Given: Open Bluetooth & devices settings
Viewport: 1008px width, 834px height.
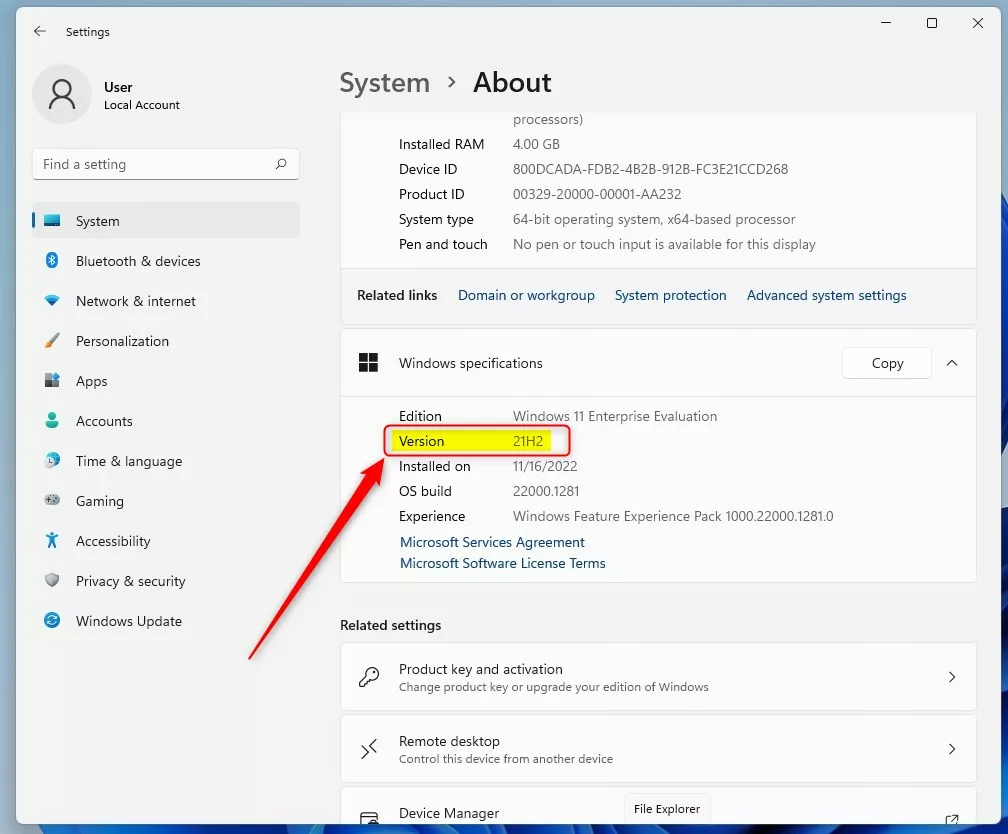Looking at the screenshot, I should click(x=138, y=261).
